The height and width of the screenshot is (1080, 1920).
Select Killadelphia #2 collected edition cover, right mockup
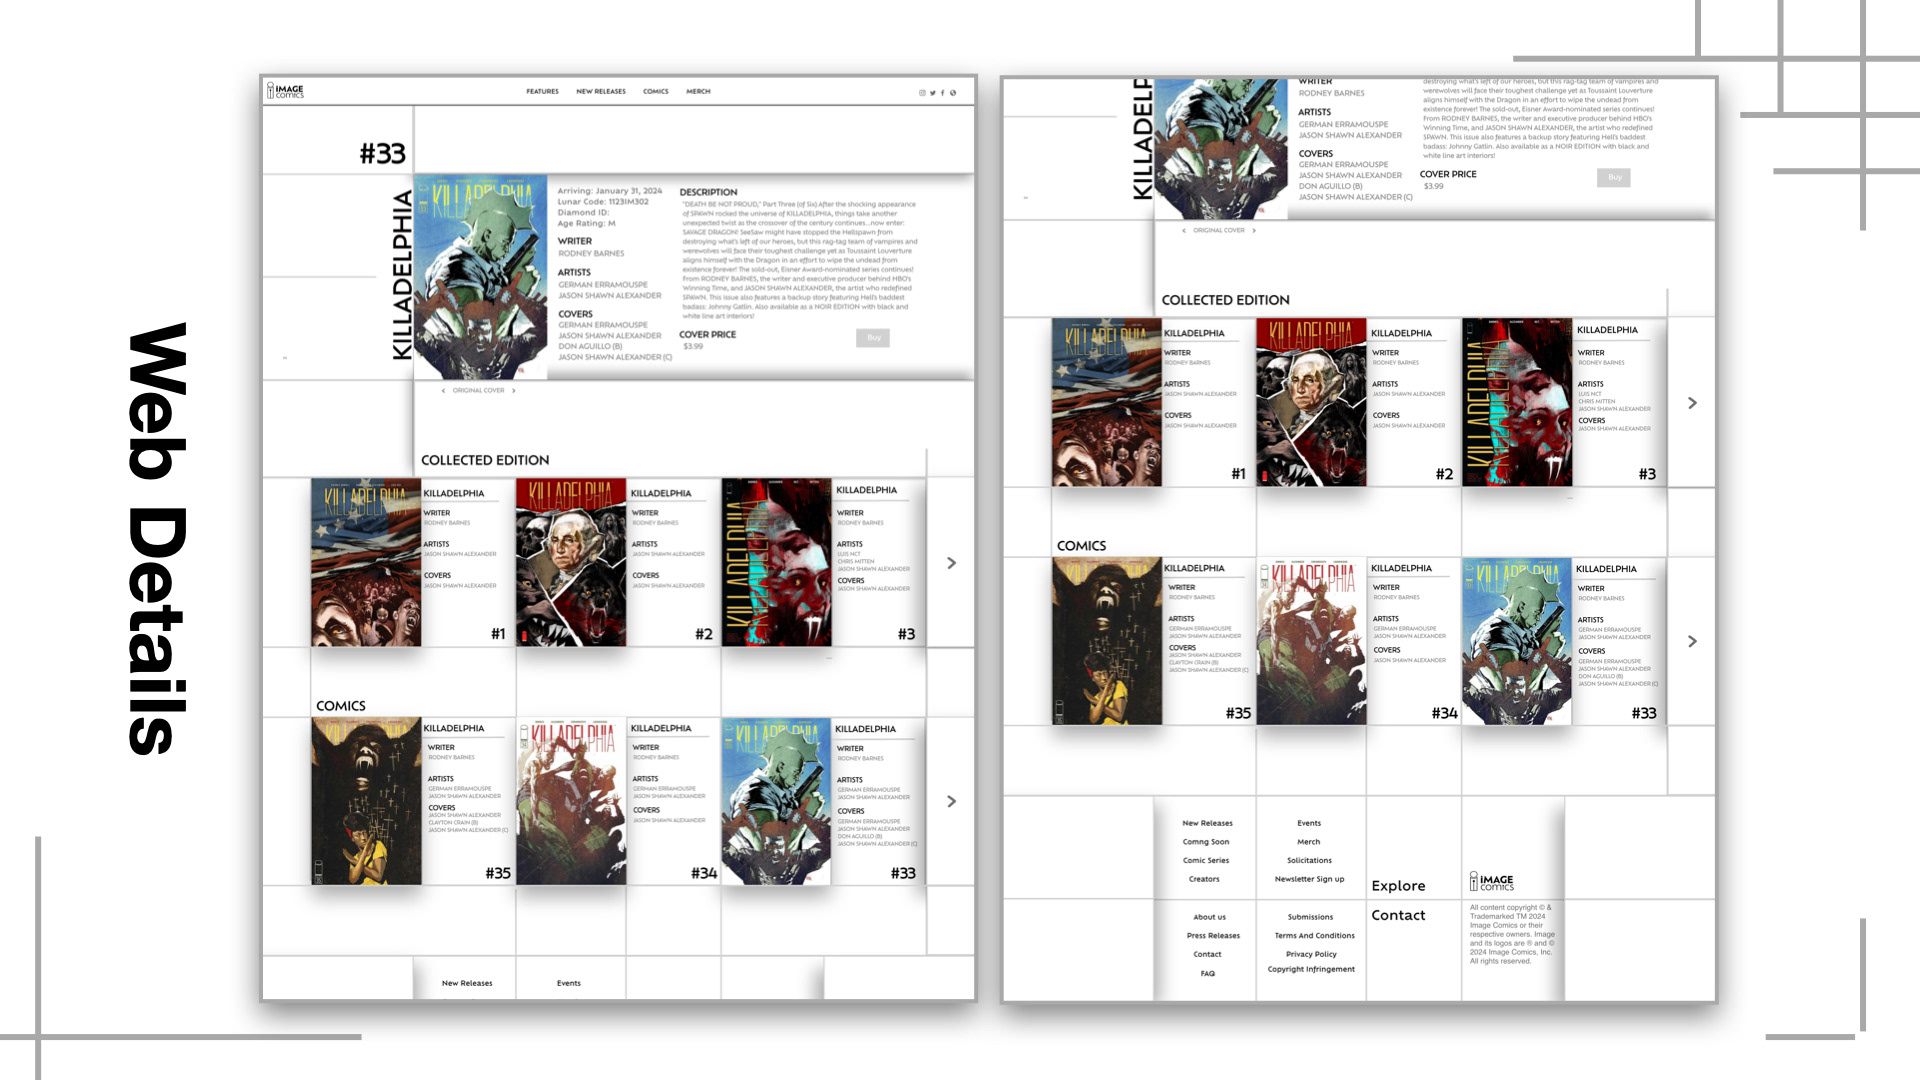click(1310, 403)
